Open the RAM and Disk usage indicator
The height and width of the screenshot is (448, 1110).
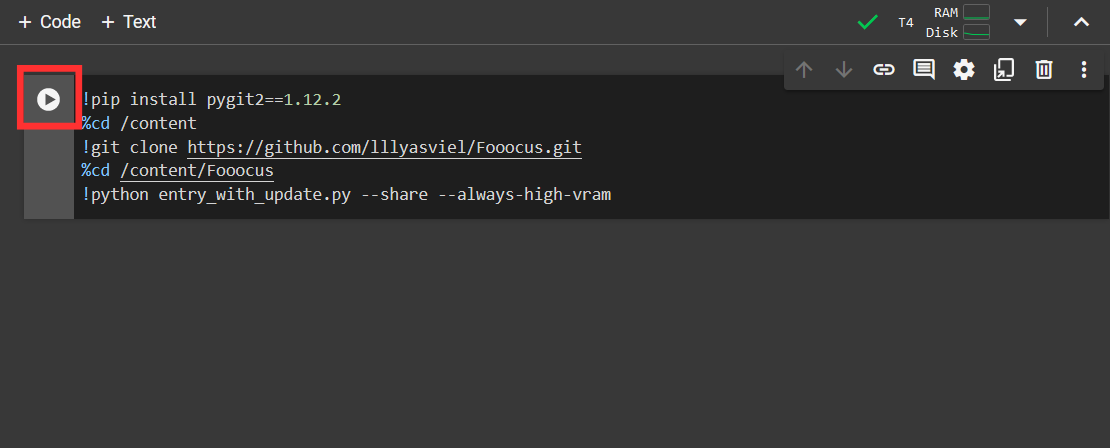pos(958,22)
